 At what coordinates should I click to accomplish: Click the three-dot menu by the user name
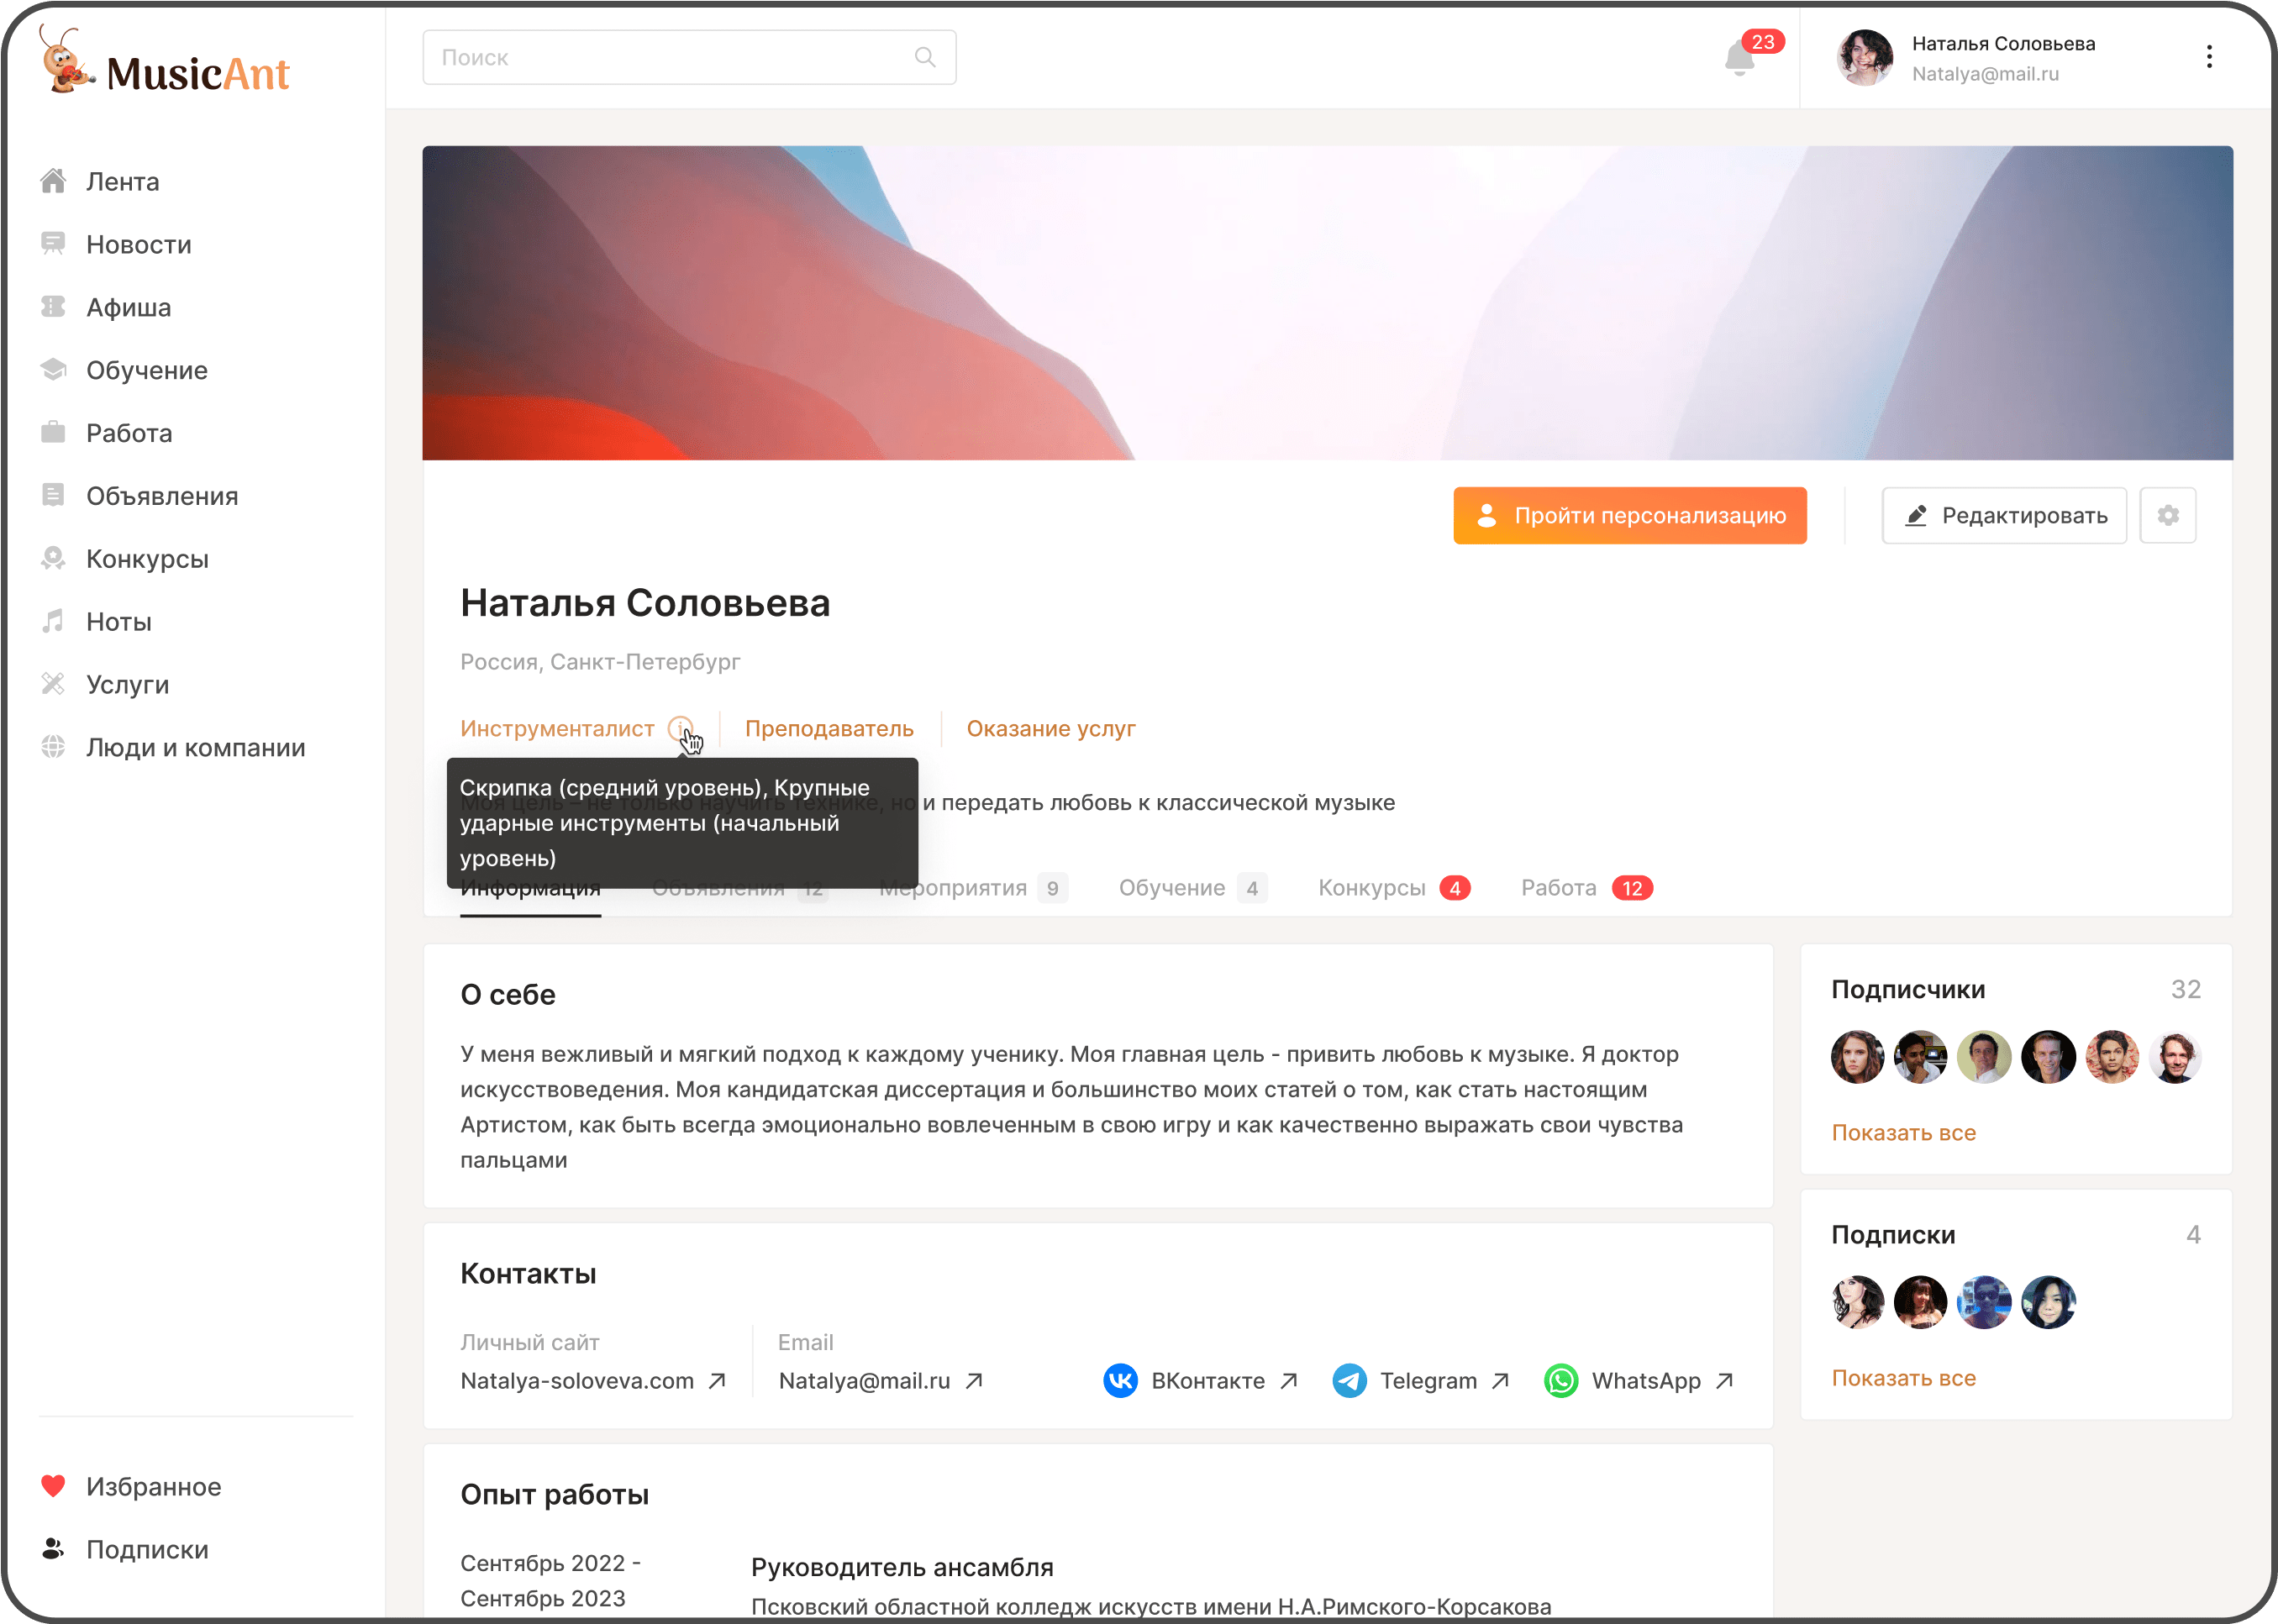[2209, 57]
